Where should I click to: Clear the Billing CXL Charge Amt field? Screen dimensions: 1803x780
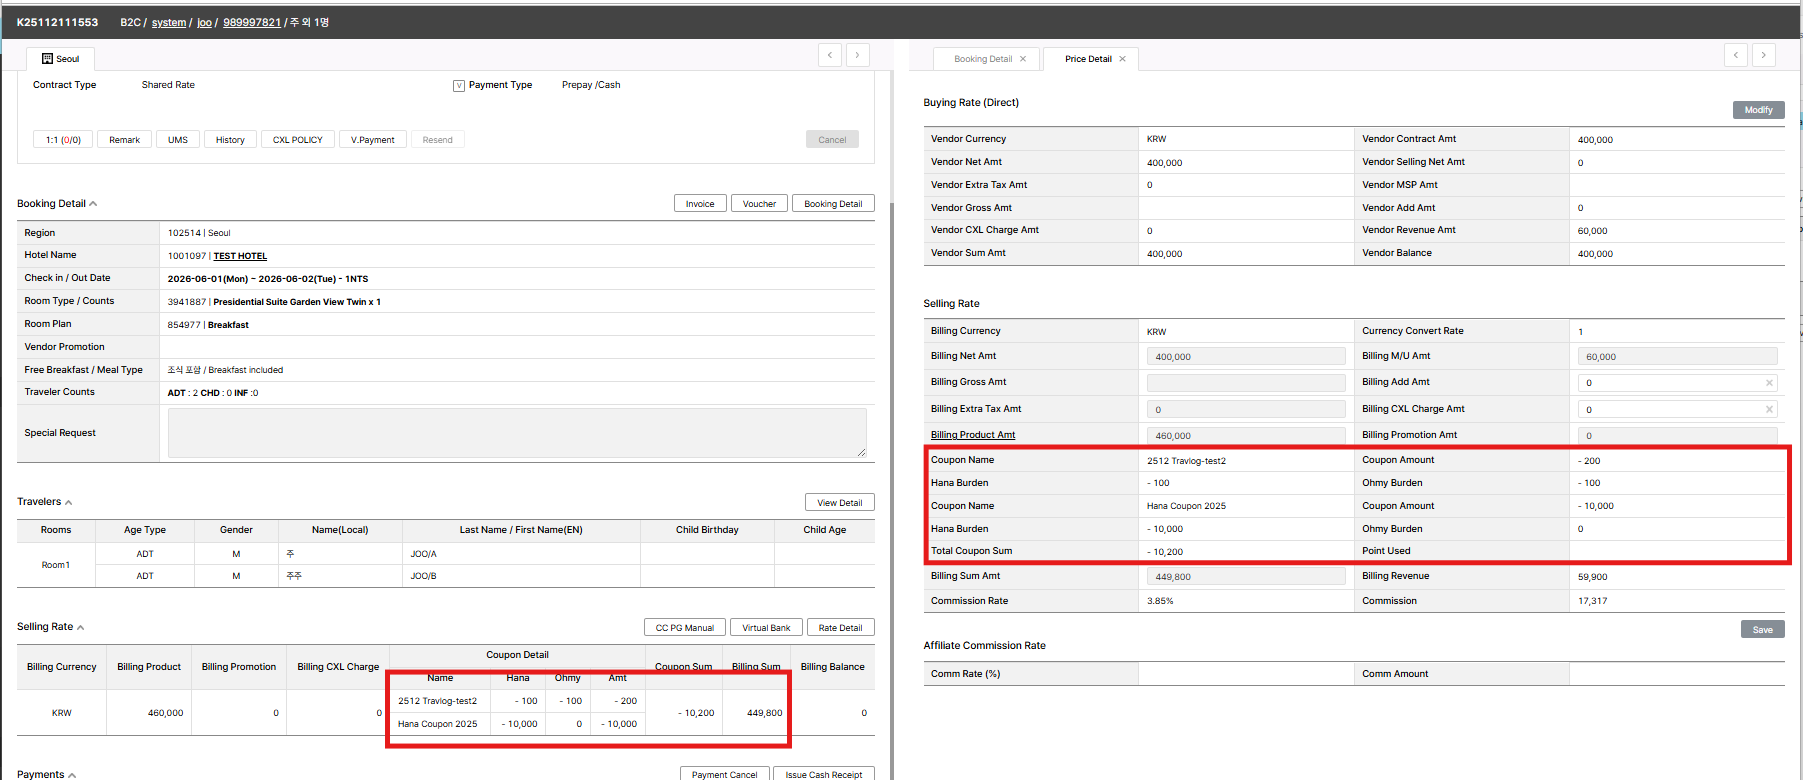click(1769, 409)
